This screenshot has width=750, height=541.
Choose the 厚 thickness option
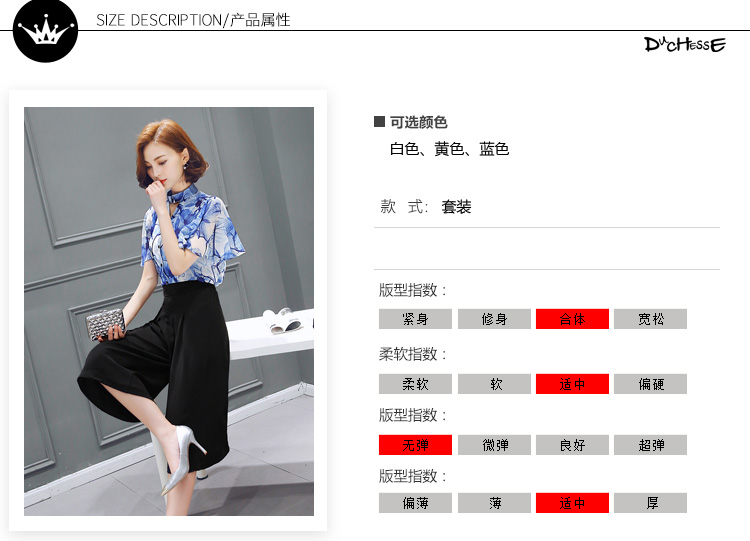tap(651, 503)
